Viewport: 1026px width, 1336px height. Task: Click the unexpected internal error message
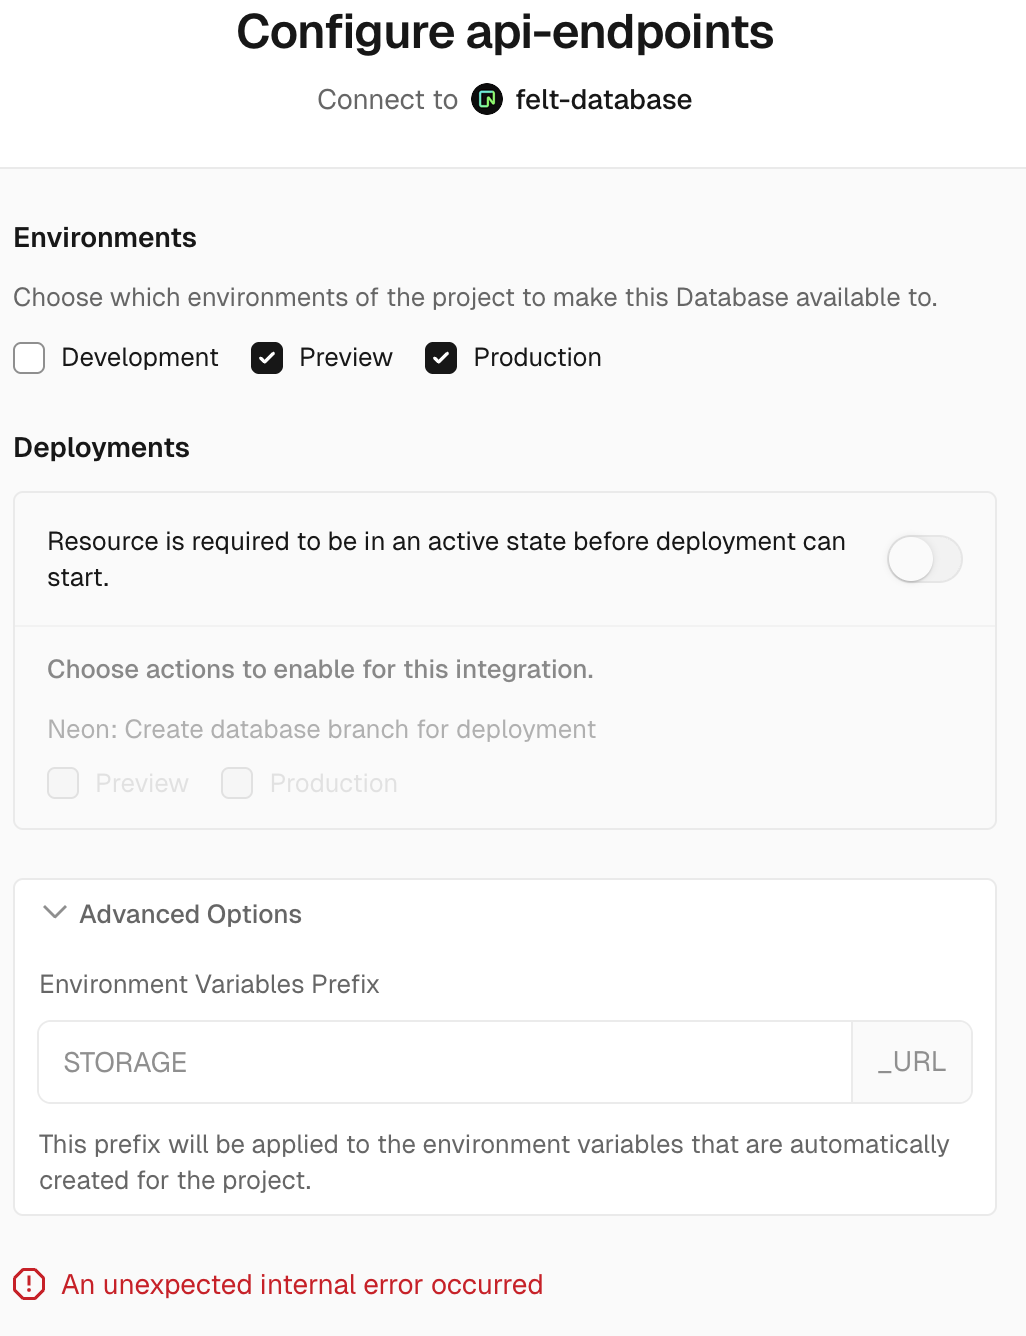pos(302,1285)
